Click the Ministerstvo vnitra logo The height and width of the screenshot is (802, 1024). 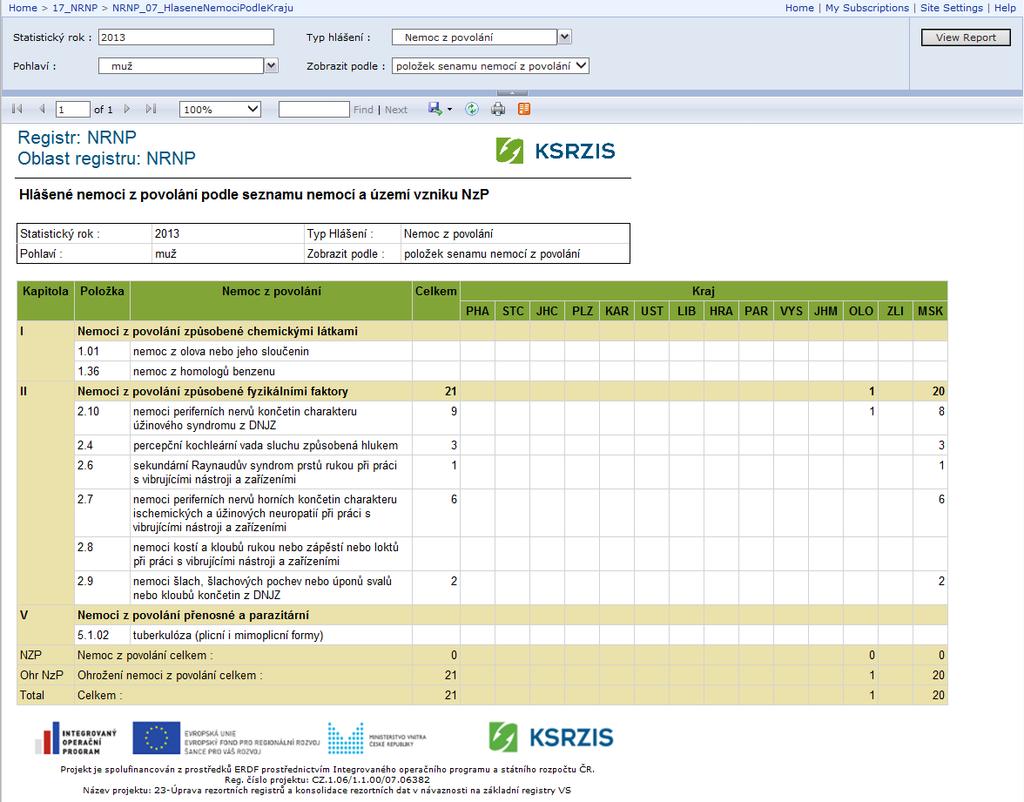[x=377, y=738]
